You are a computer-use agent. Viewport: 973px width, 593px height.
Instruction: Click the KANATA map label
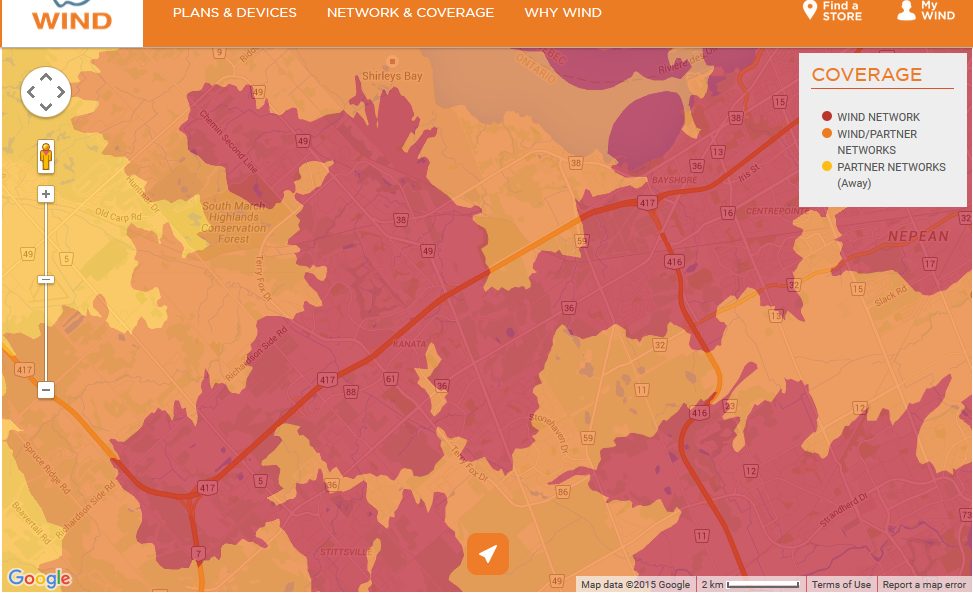point(410,344)
